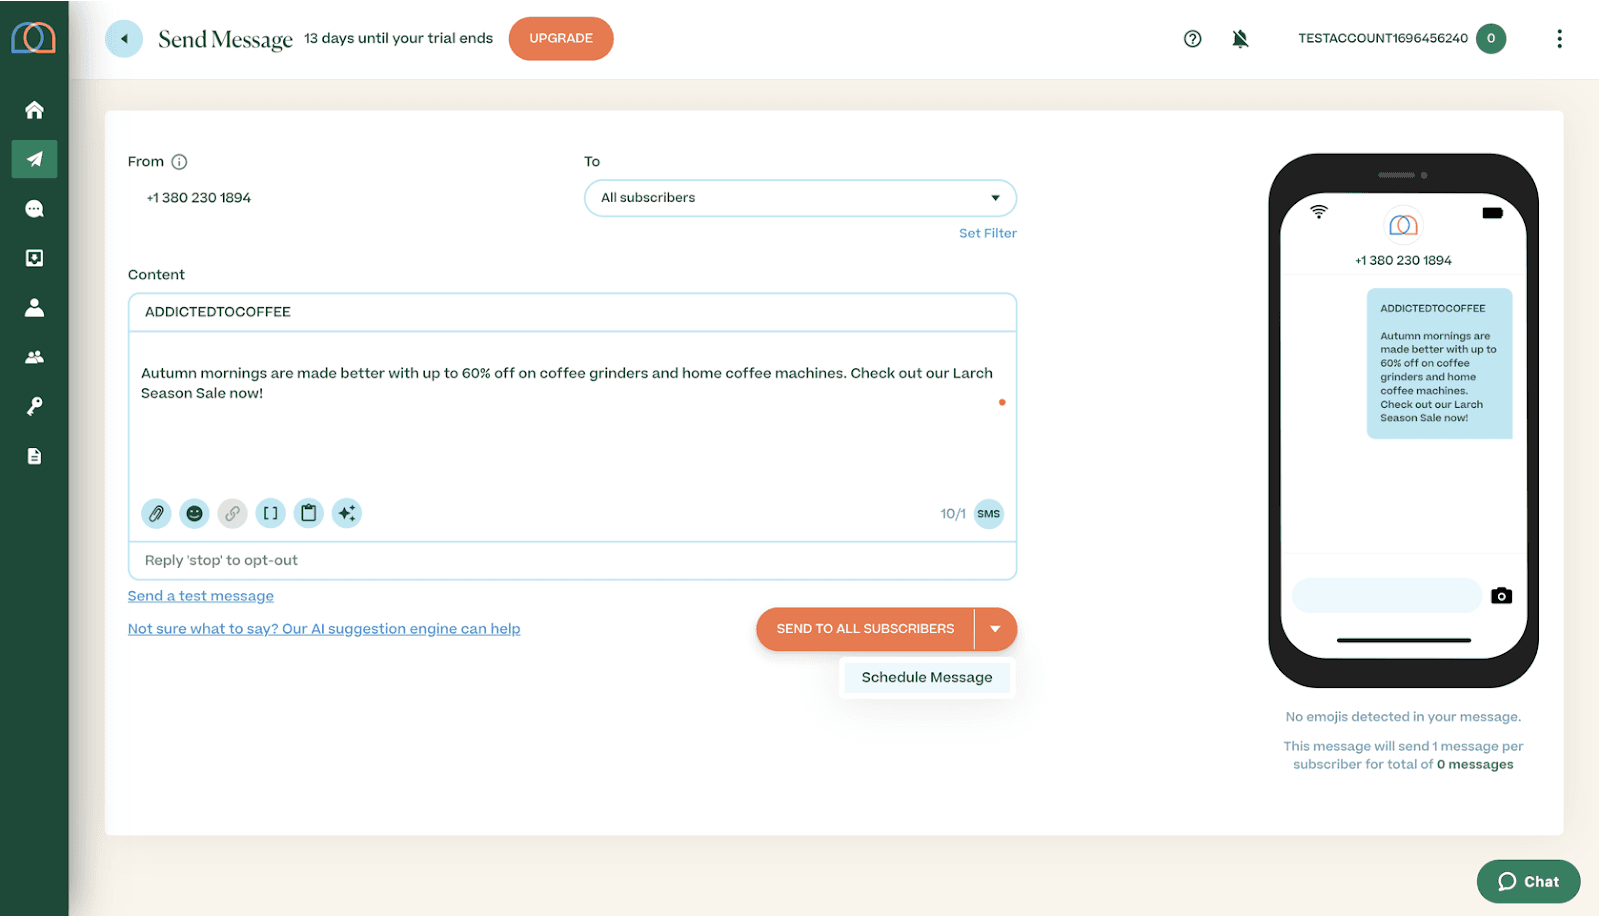Click the phone preview reply input bar
1600x916 pixels.
coord(1386,596)
